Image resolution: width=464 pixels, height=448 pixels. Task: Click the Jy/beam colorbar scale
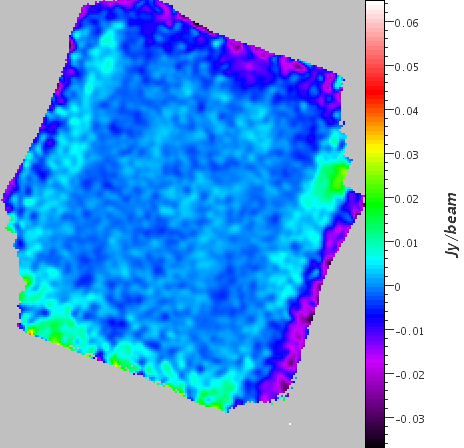click(375, 224)
